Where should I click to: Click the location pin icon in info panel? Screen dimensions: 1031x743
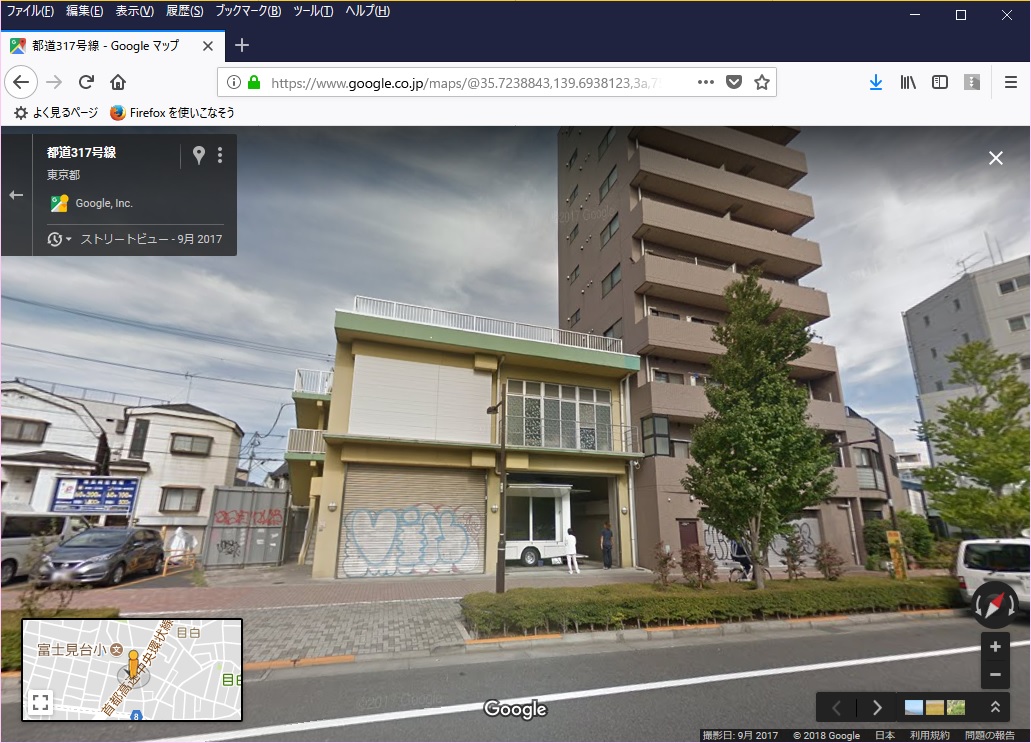point(199,155)
